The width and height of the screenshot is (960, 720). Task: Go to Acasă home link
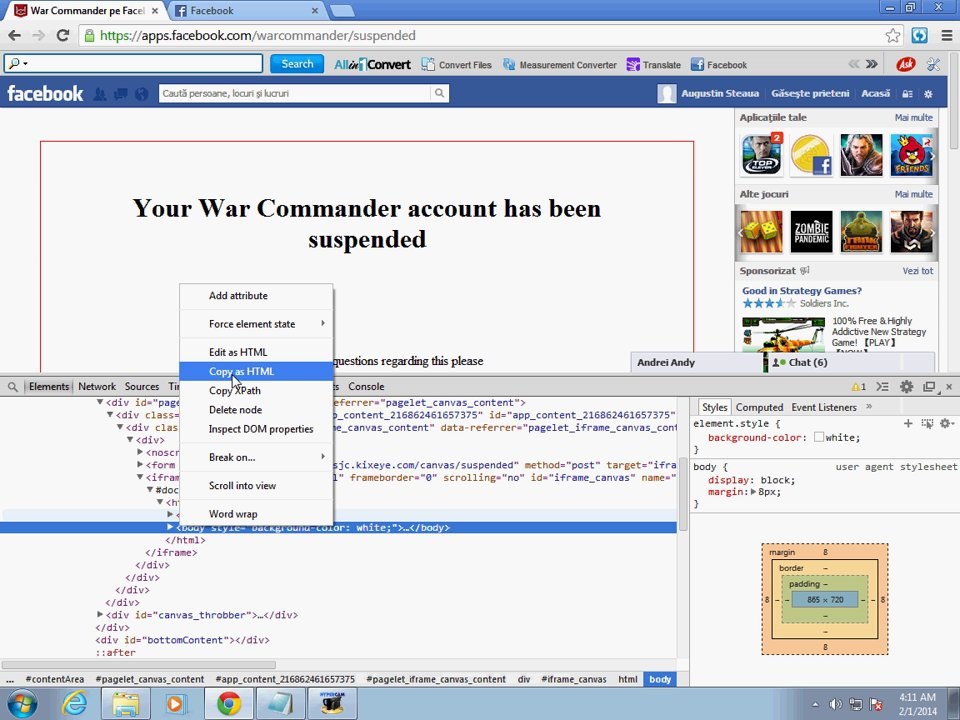pos(876,93)
